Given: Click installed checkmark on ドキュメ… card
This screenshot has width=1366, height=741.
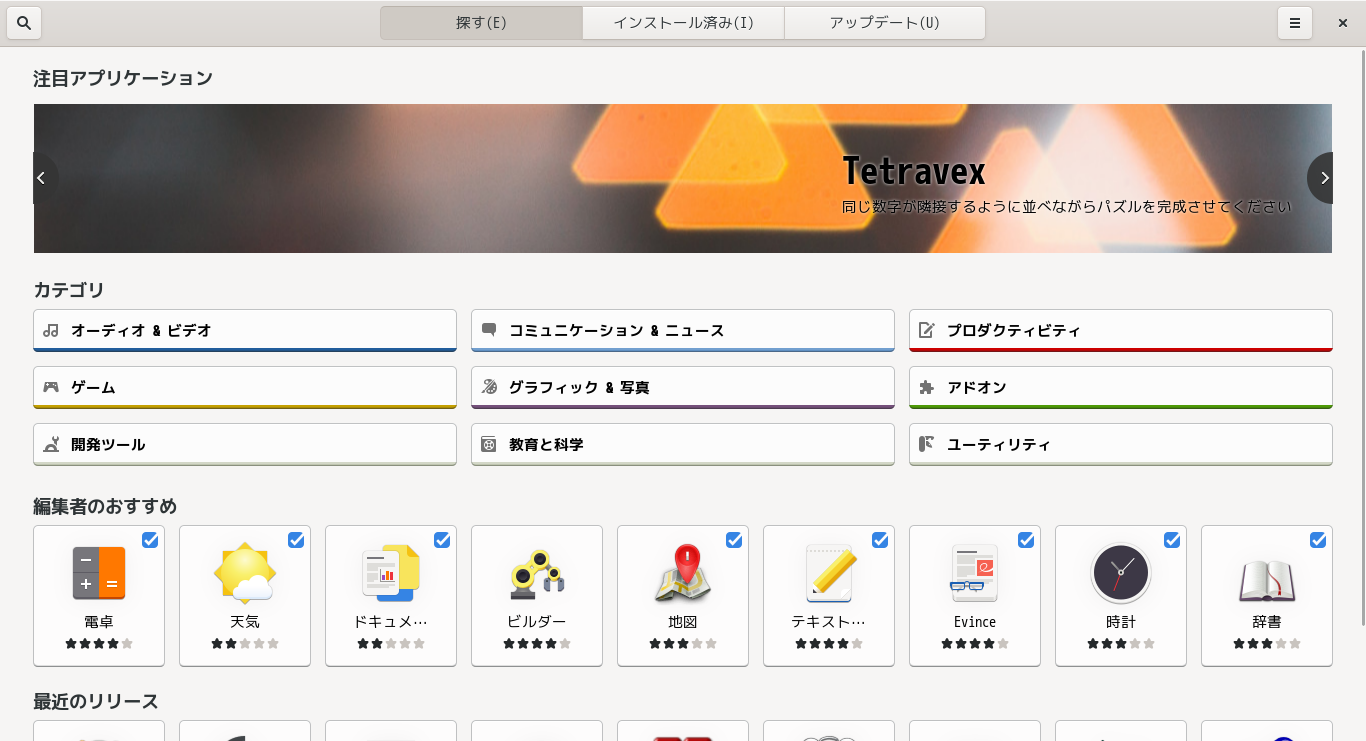Looking at the screenshot, I should tap(442, 540).
